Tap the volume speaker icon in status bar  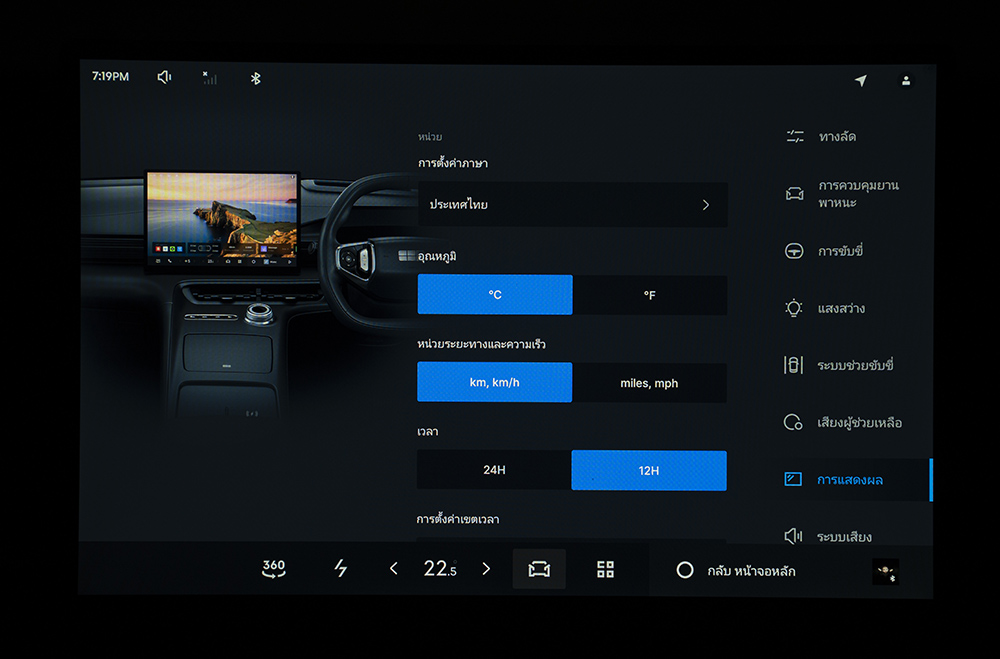coord(164,77)
